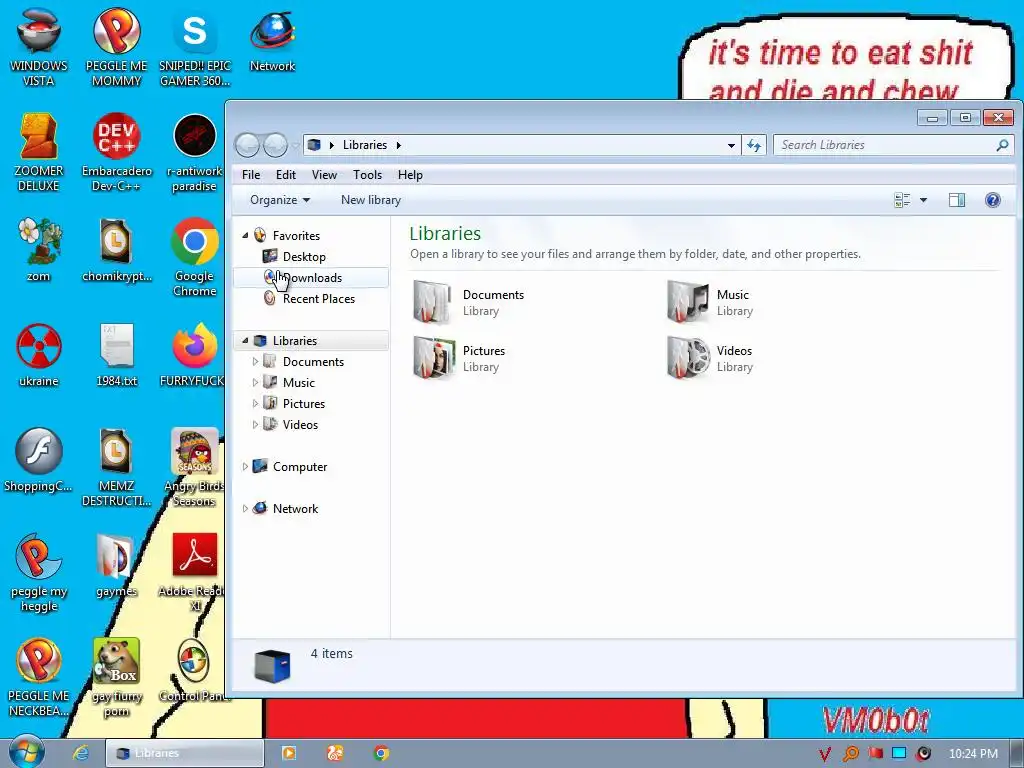Open the Get help icon
1024x768 pixels.
(993, 200)
